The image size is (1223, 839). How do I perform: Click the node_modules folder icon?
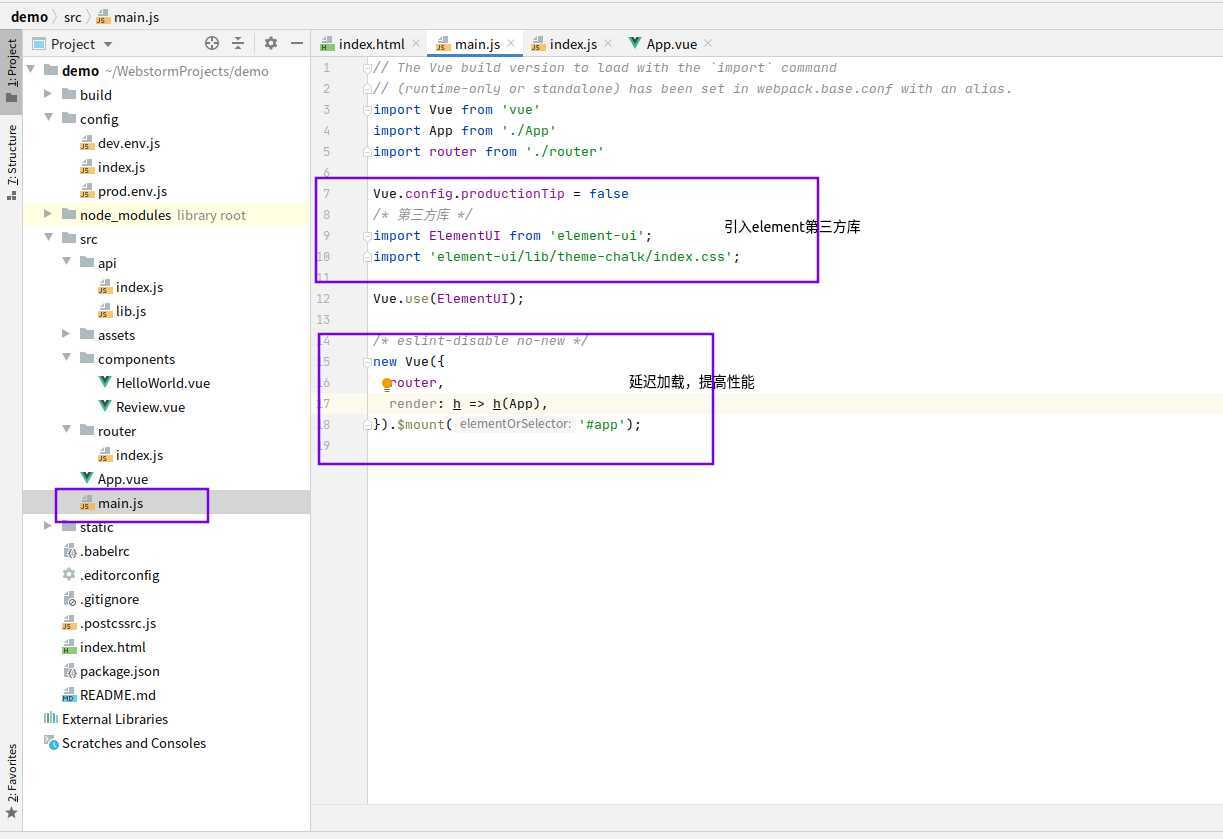[x=69, y=215]
